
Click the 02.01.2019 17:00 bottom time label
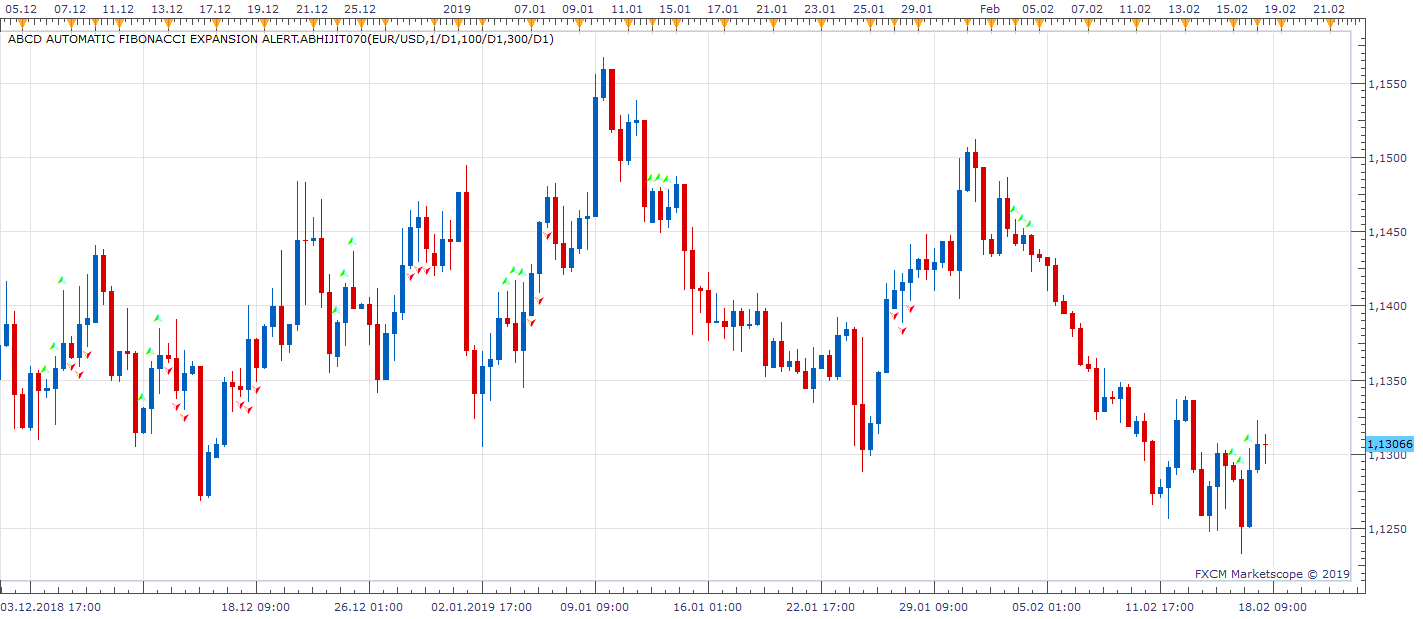tap(481, 607)
